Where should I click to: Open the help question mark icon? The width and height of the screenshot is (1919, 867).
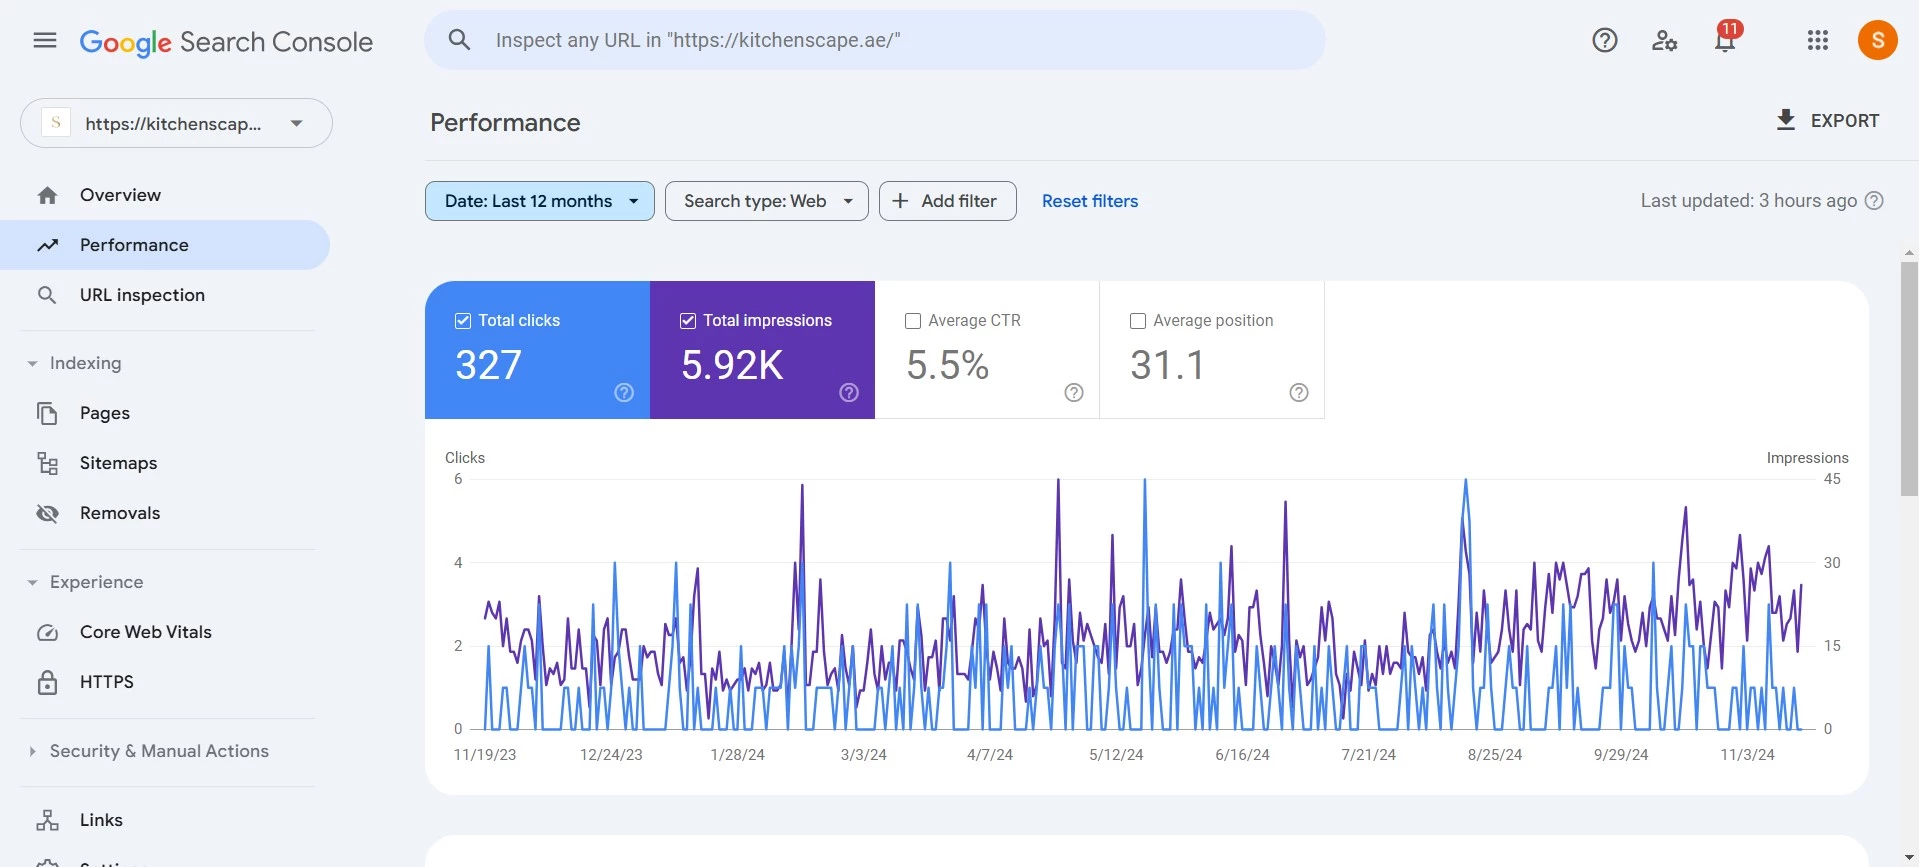click(x=1605, y=40)
